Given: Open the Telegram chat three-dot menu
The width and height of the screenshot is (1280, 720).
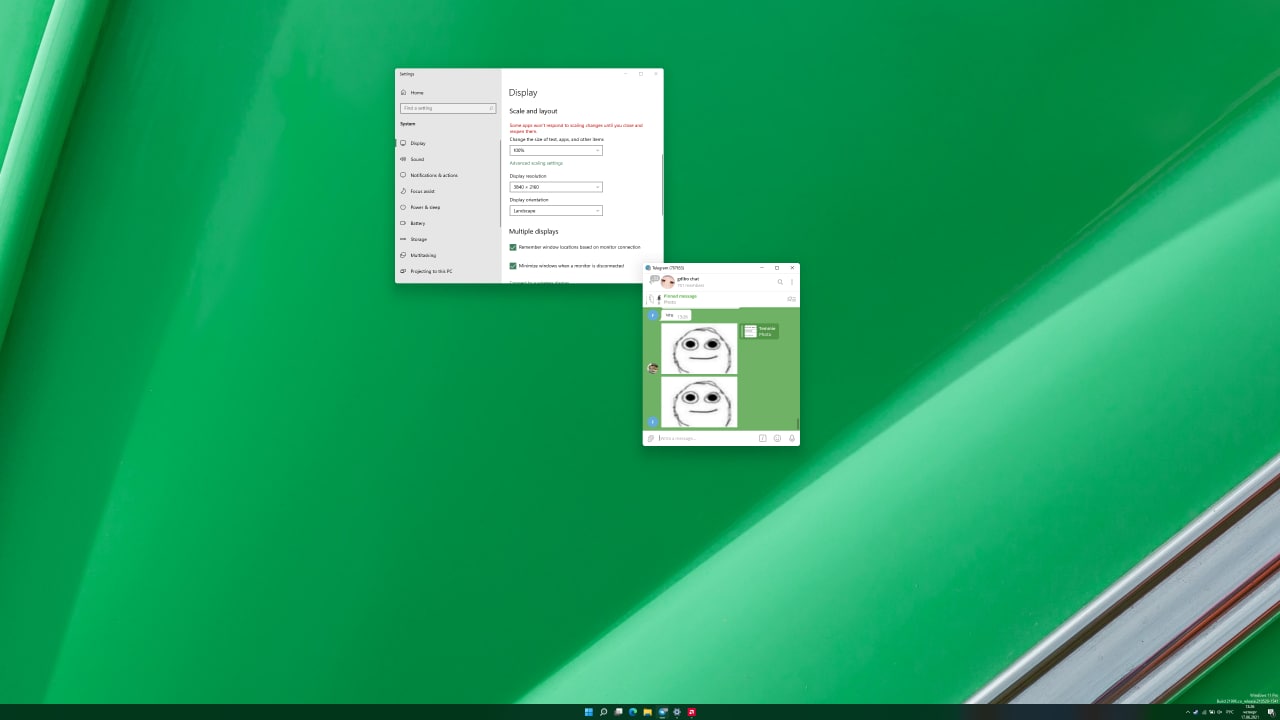Looking at the screenshot, I should (x=792, y=282).
